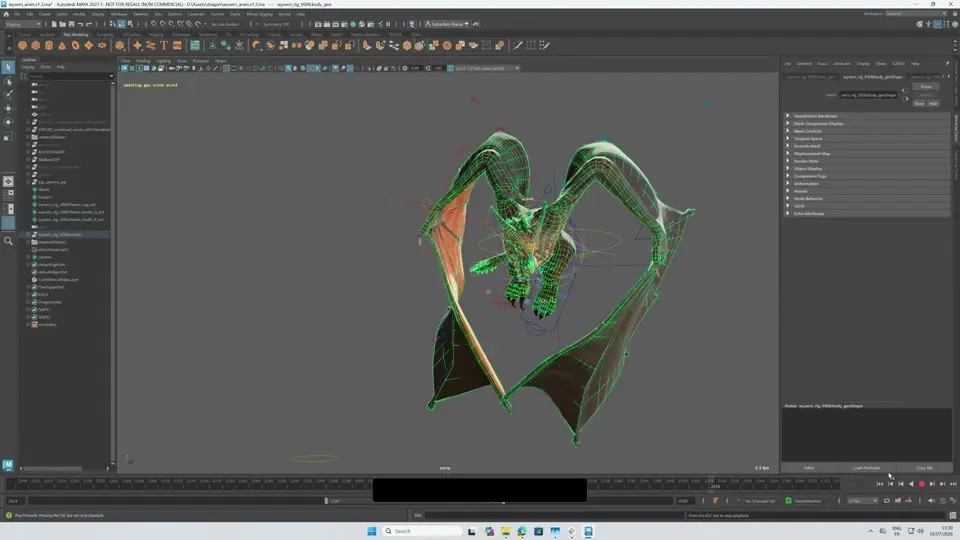Open the File menu
Screen dimensions: 960x540
coord(17,13)
